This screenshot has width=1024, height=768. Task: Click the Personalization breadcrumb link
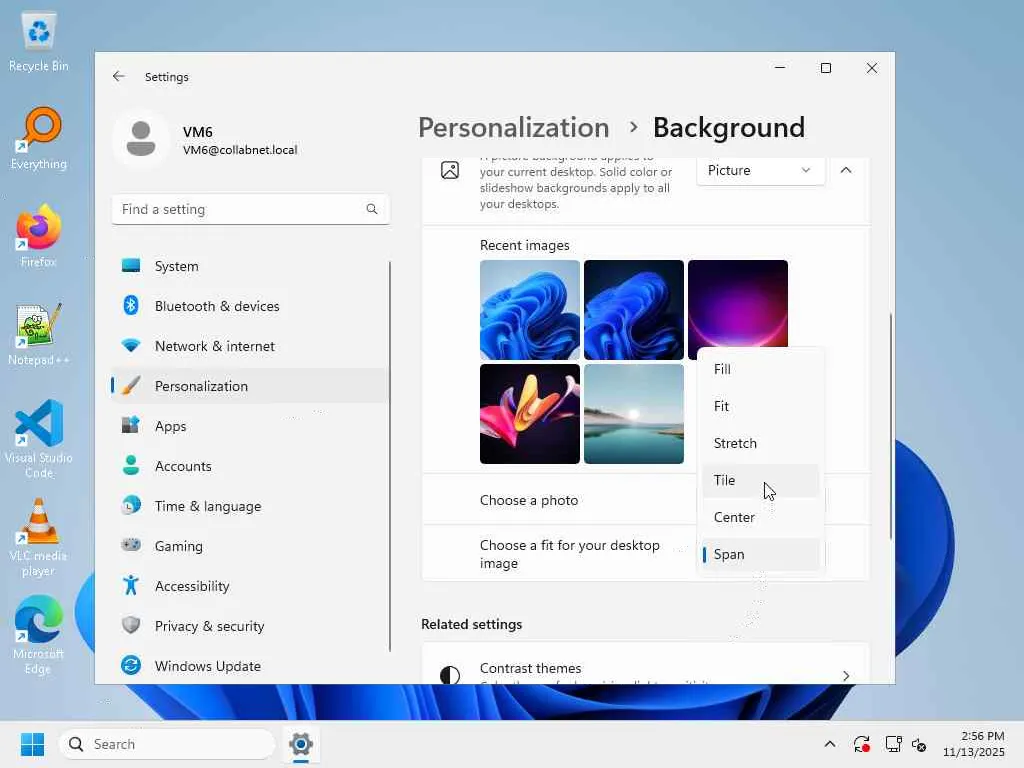click(x=513, y=127)
